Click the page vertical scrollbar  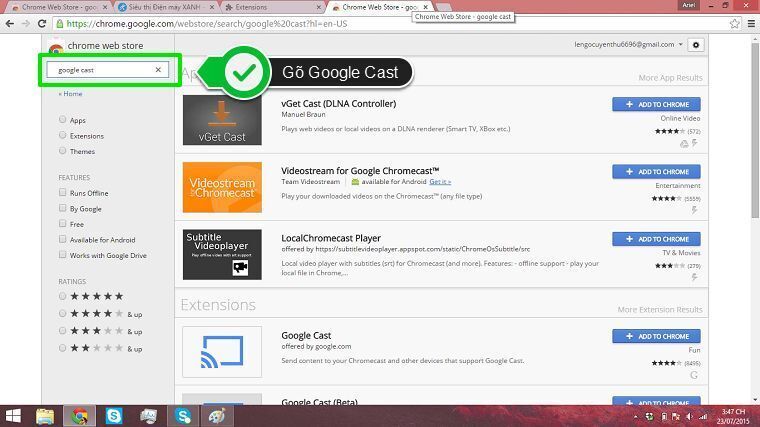point(755,131)
